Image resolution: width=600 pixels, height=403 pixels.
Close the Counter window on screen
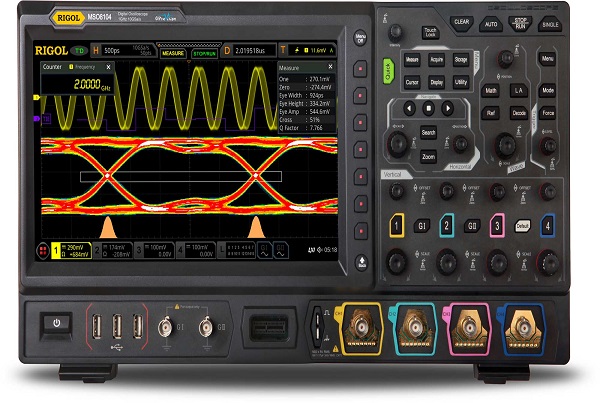point(108,67)
